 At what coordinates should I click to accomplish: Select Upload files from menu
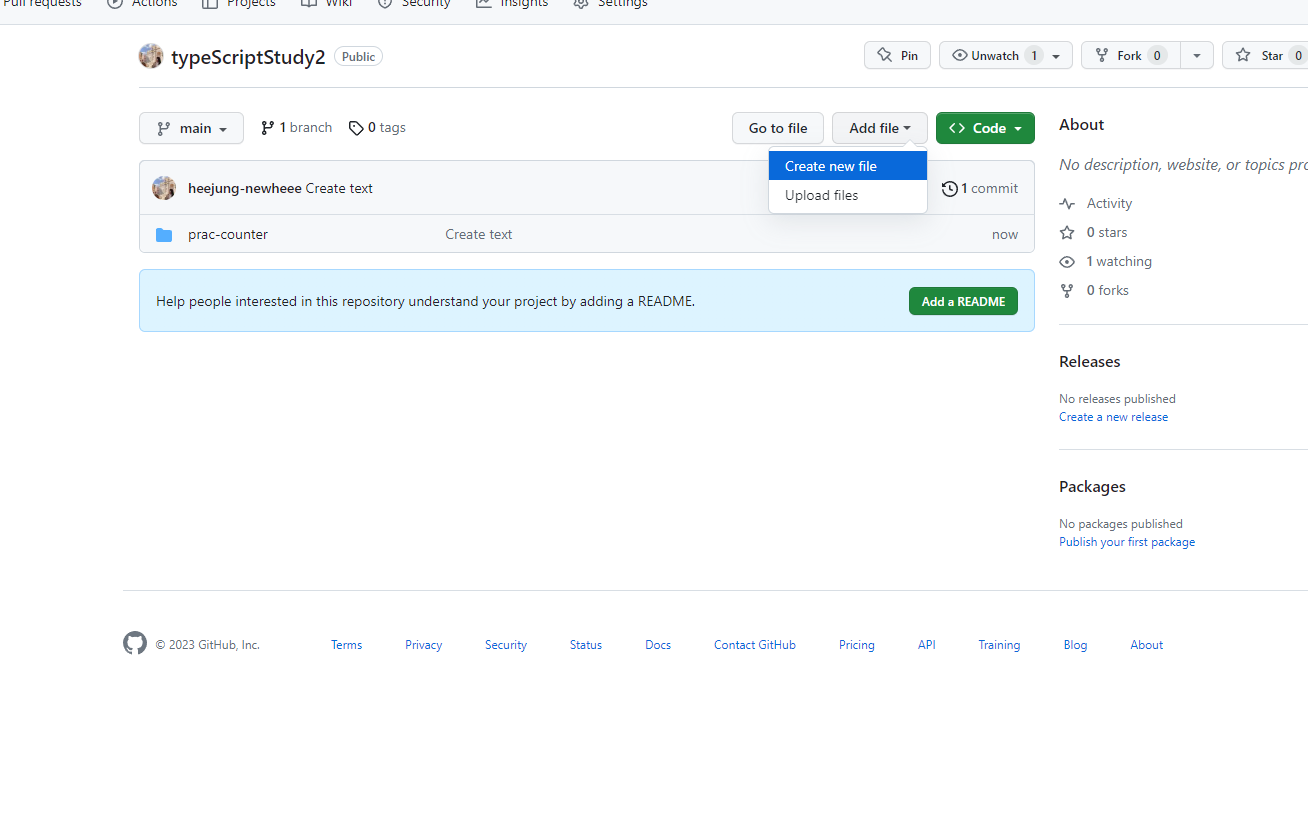coord(848,195)
